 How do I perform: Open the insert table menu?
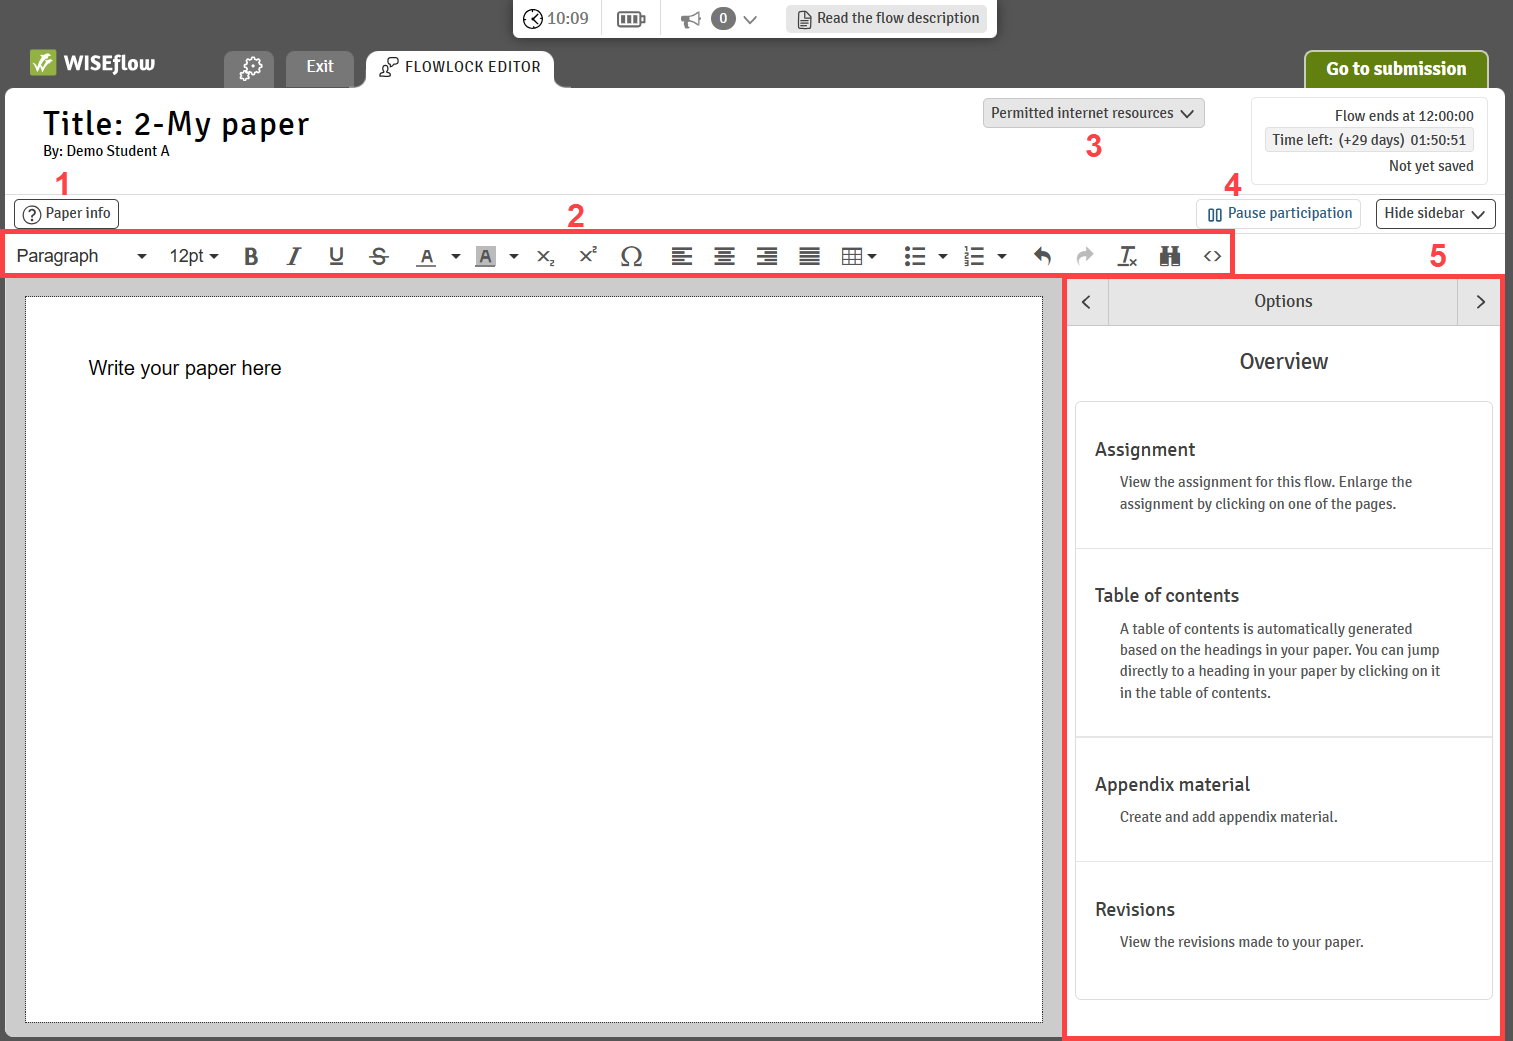[x=859, y=256]
